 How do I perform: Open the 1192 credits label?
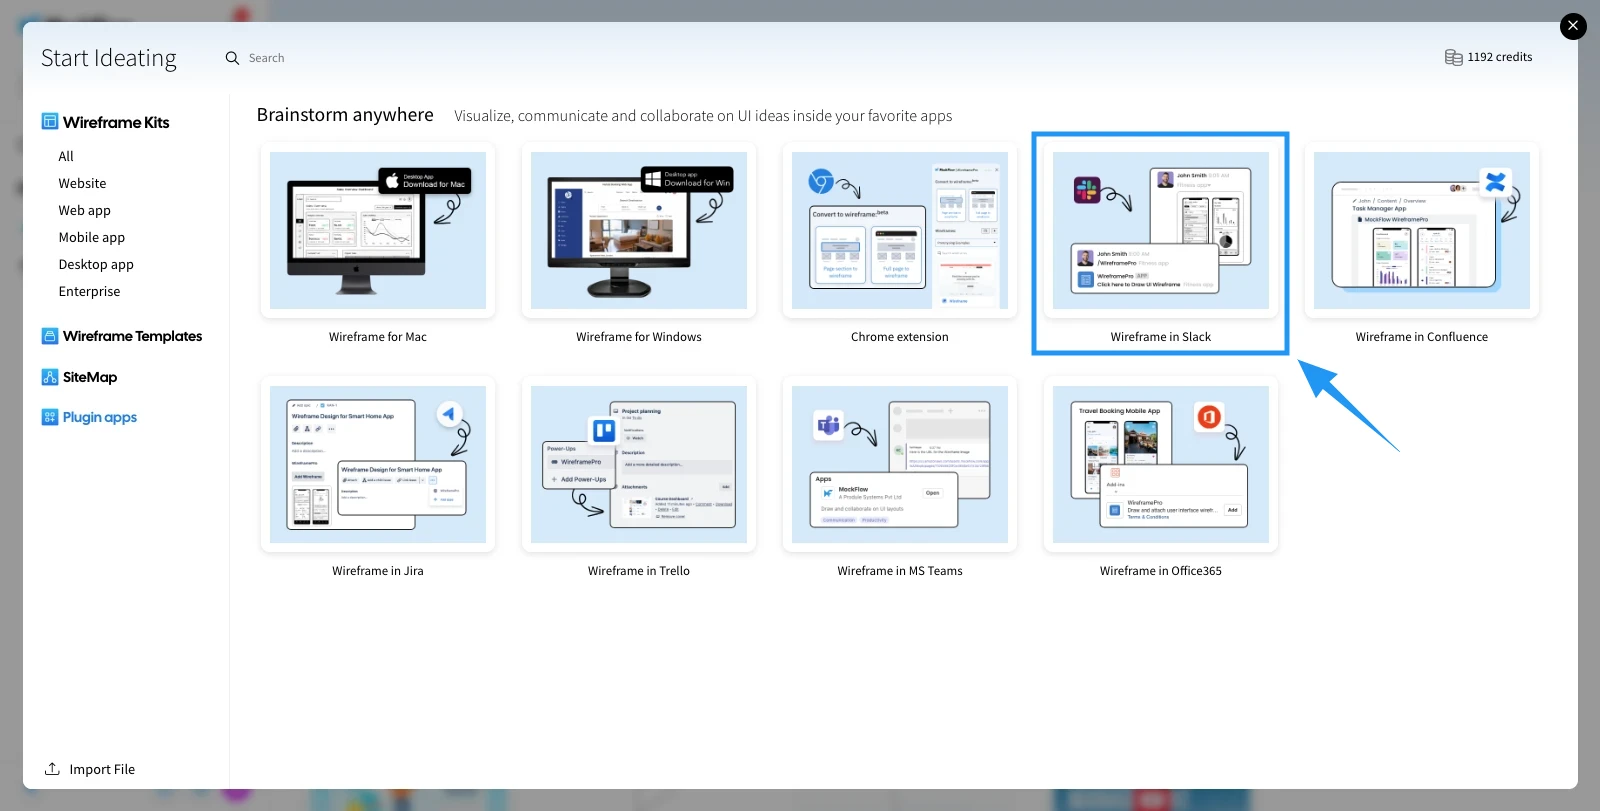tap(1500, 57)
